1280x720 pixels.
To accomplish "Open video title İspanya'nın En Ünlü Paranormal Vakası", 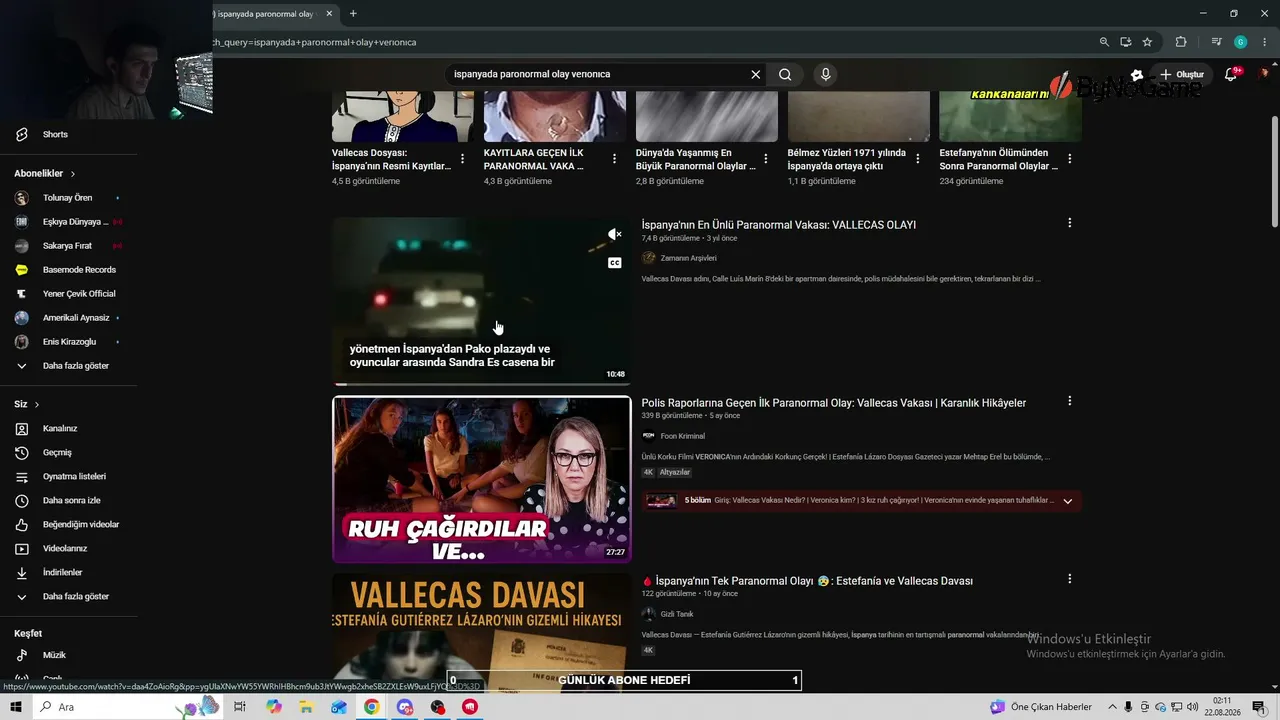I will [x=779, y=225].
